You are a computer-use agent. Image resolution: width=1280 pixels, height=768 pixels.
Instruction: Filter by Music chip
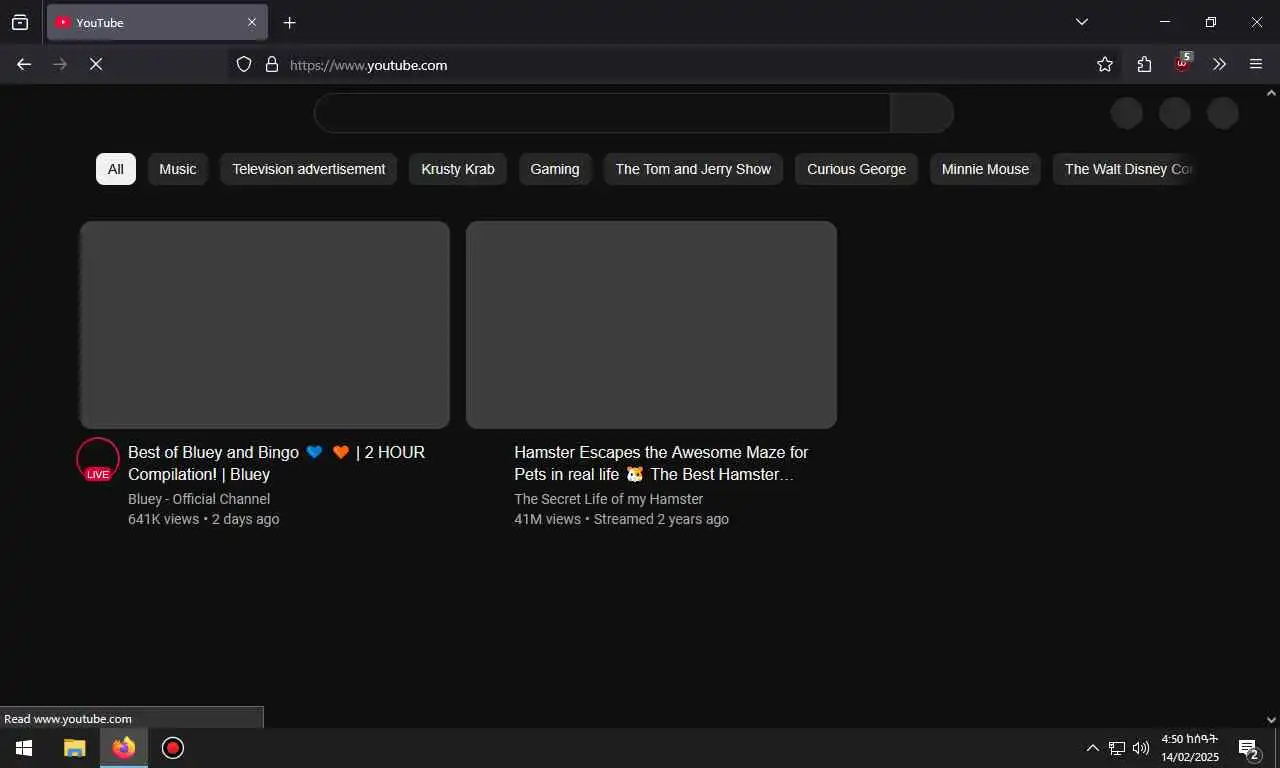(178, 169)
